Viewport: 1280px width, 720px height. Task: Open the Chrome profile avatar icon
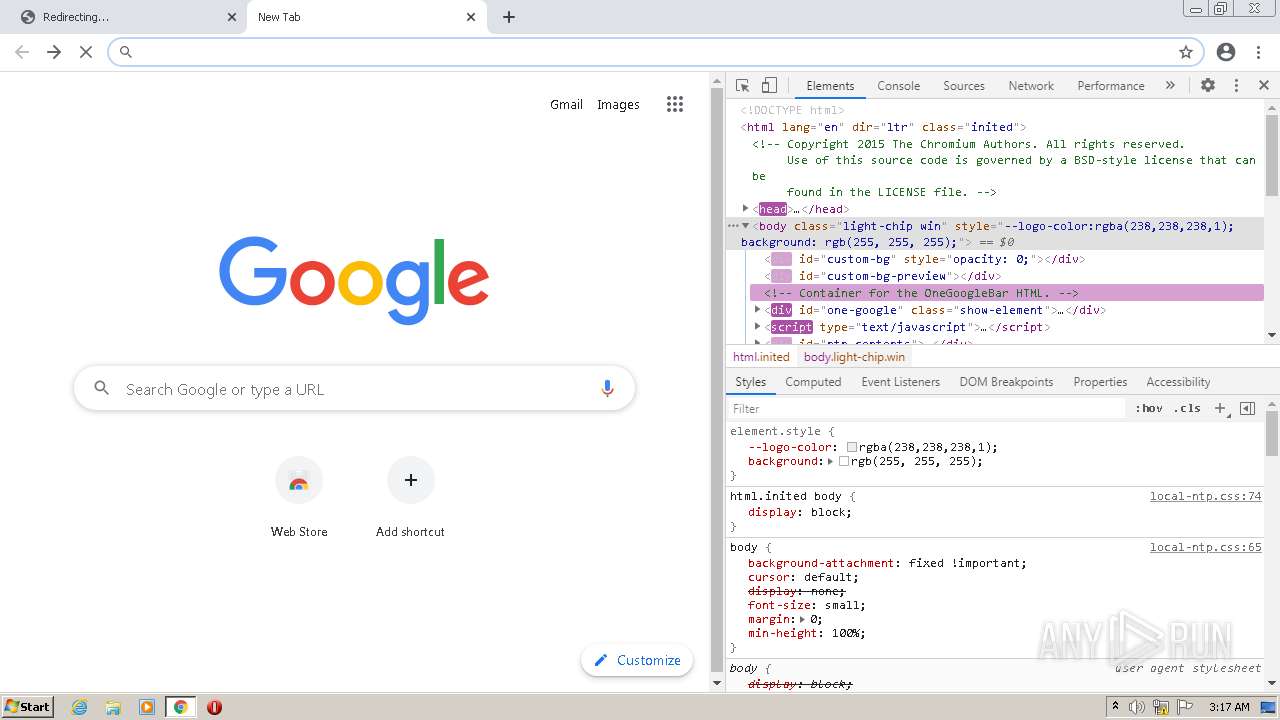pos(1226,52)
